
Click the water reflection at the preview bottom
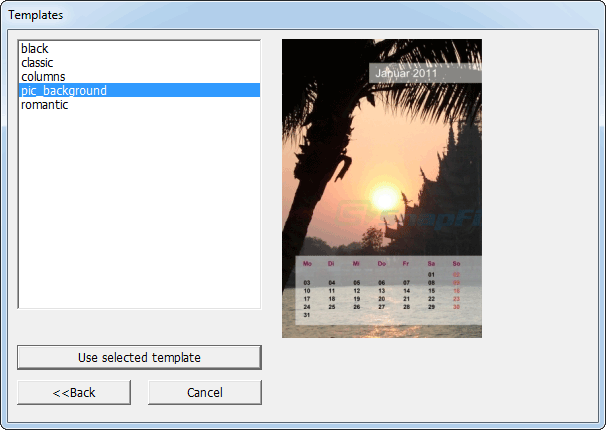click(x=380, y=330)
